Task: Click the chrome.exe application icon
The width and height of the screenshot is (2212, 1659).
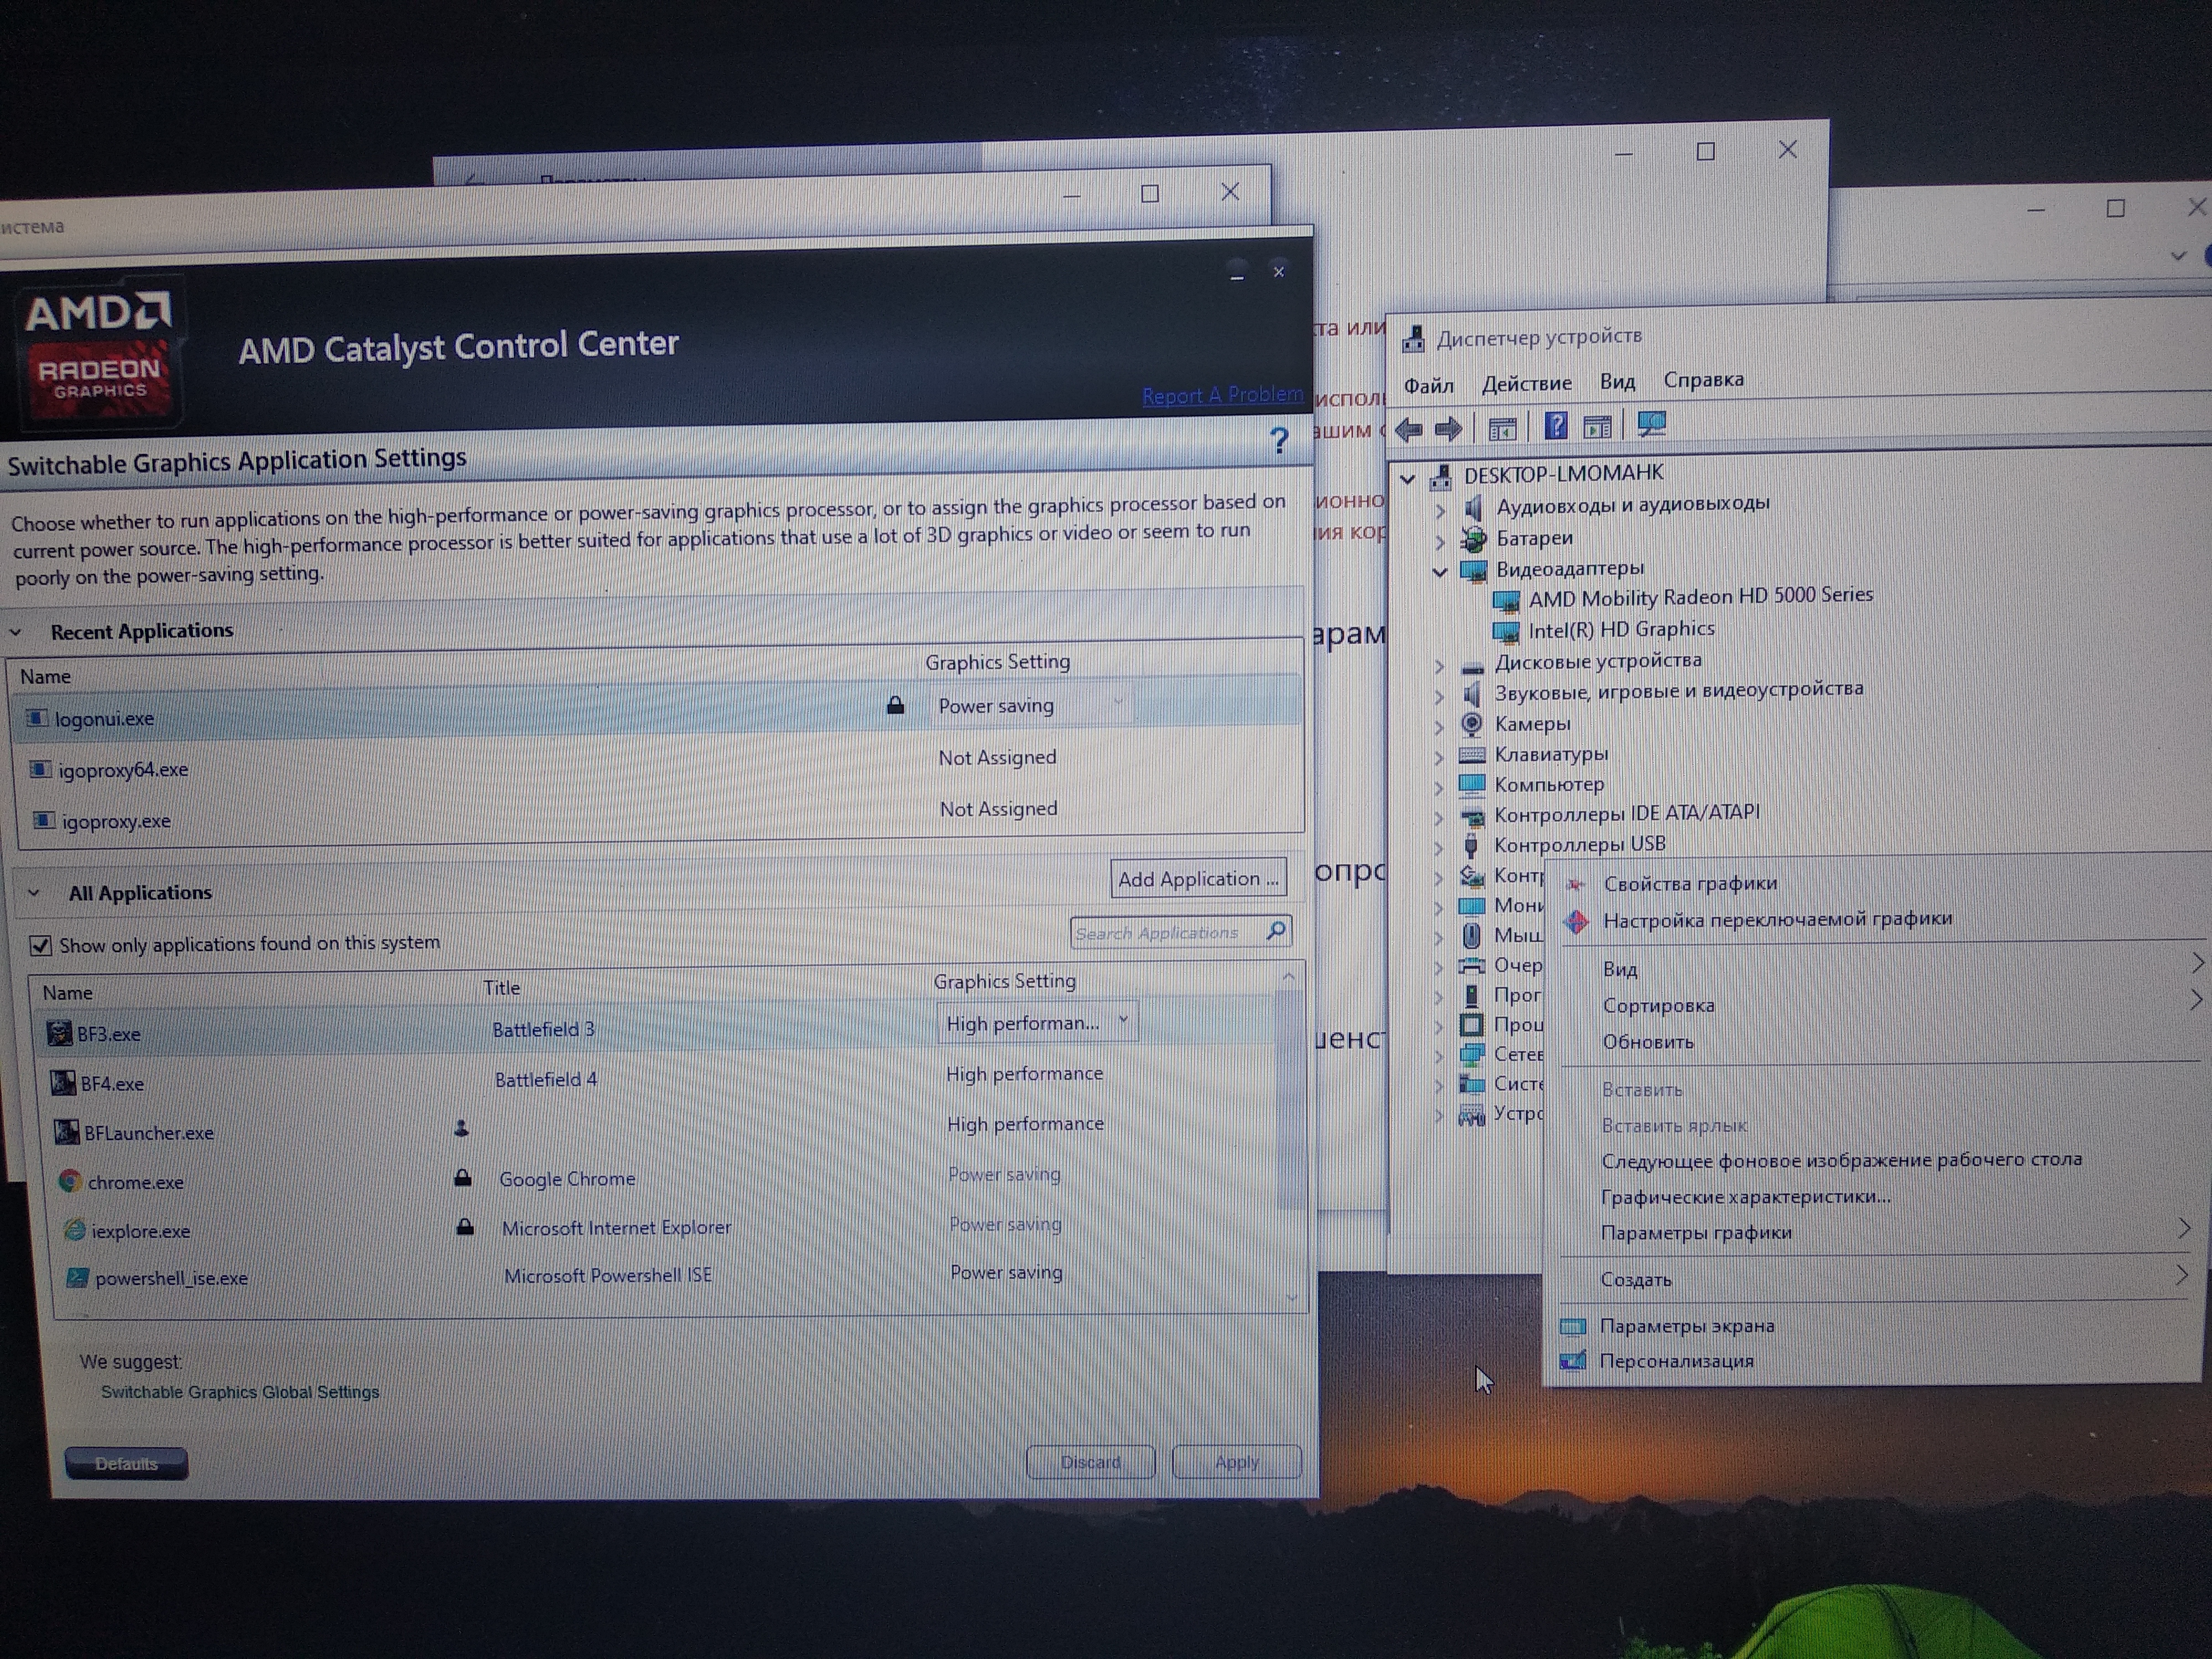Action: tap(70, 1181)
